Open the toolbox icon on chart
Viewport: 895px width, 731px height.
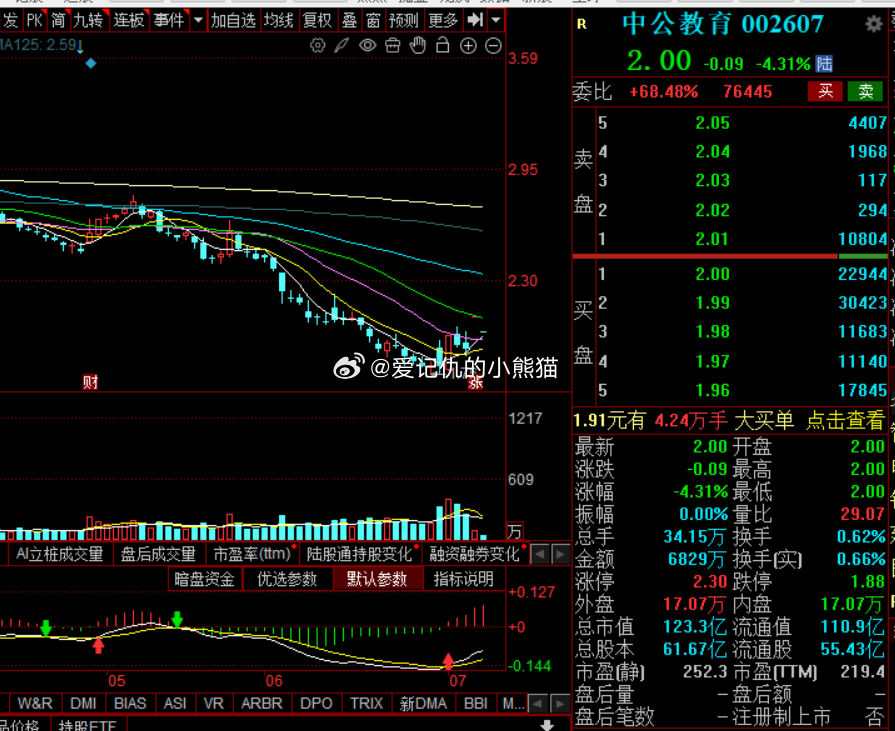pos(393,46)
